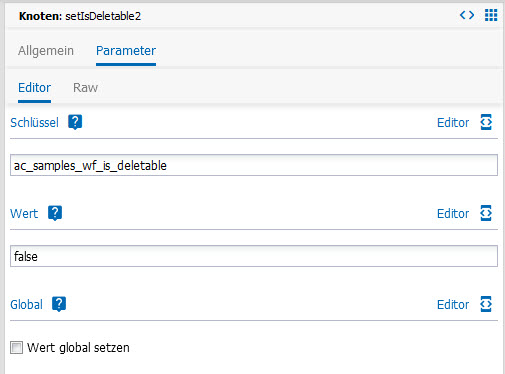The width and height of the screenshot is (505, 374).
Task: Open the grid menu icon in header
Action: [491, 15]
